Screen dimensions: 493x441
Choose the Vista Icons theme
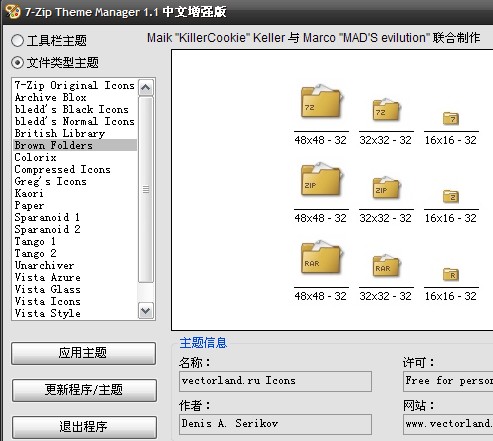[75, 301]
